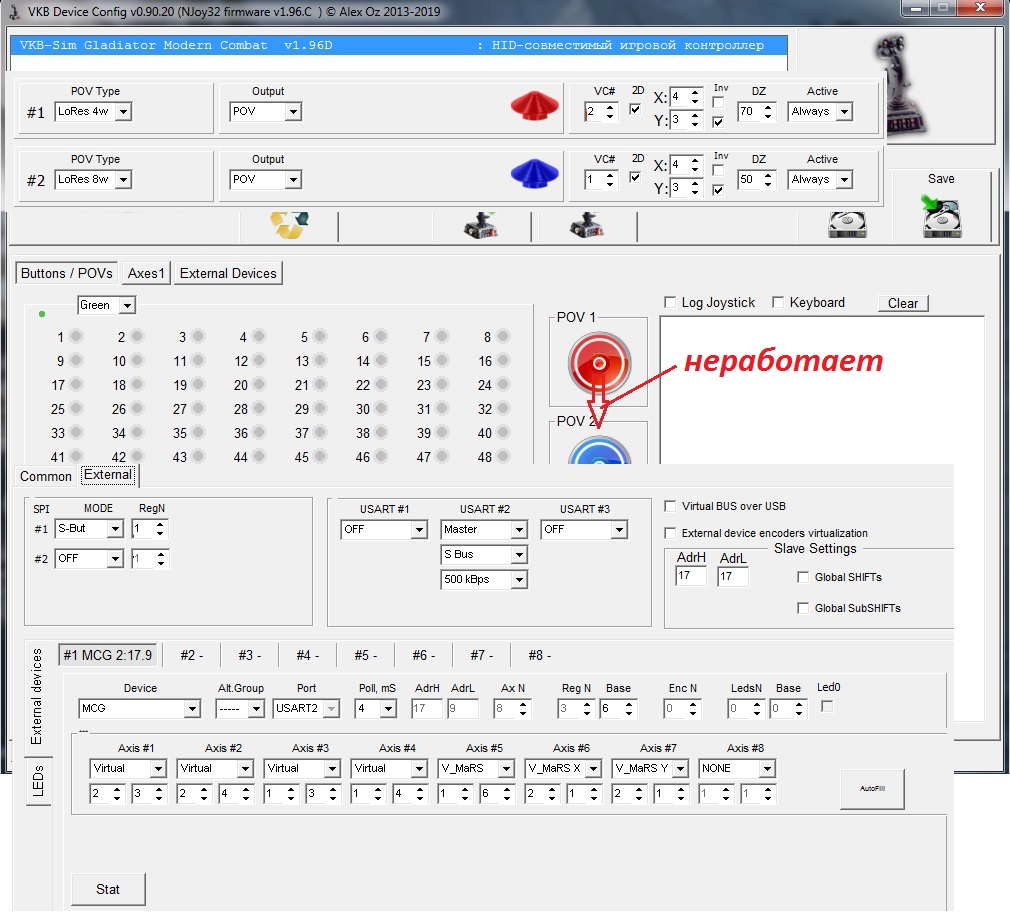Click the blue POV 2 indicator
The width and height of the screenshot is (1010, 917).
[x=598, y=451]
